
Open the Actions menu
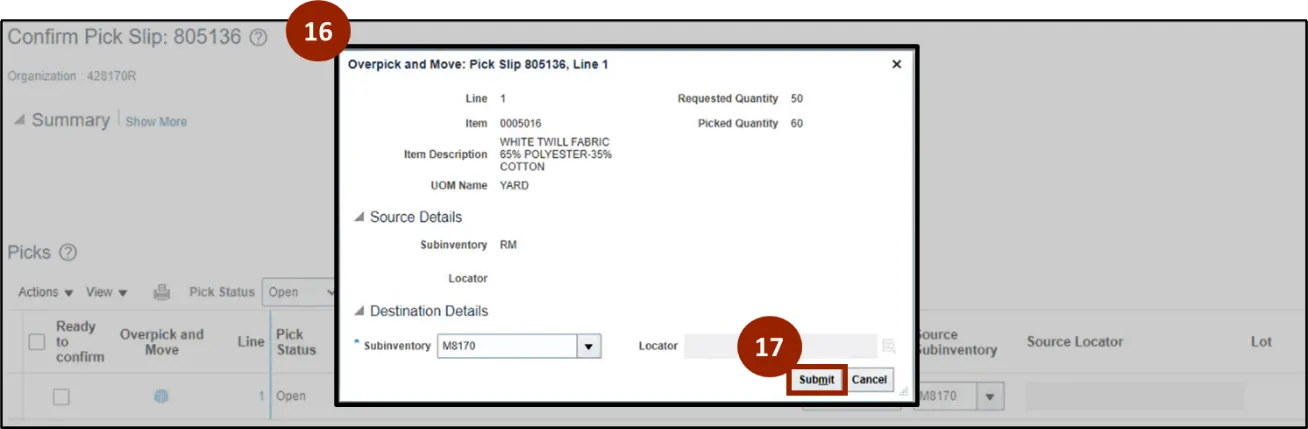(x=46, y=292)
